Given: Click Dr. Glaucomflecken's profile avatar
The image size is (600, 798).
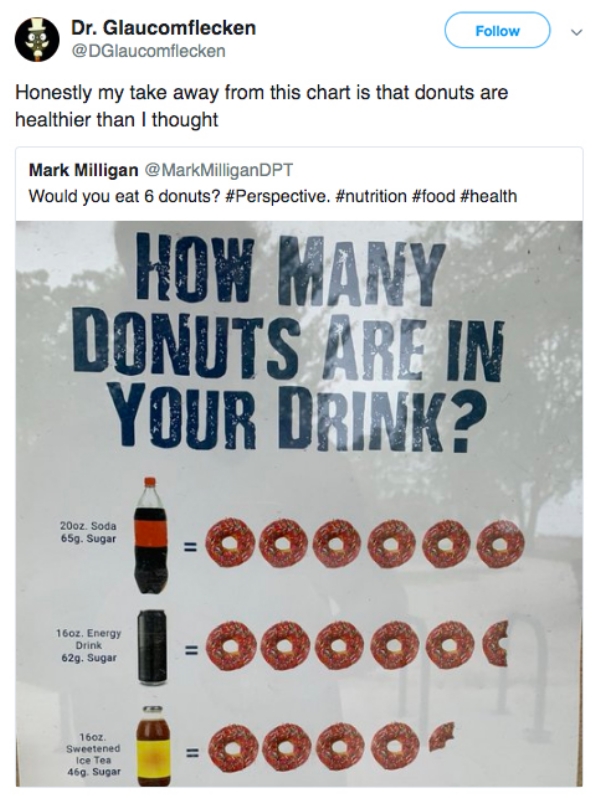Looking at the screenshot, I should point(37,38).
